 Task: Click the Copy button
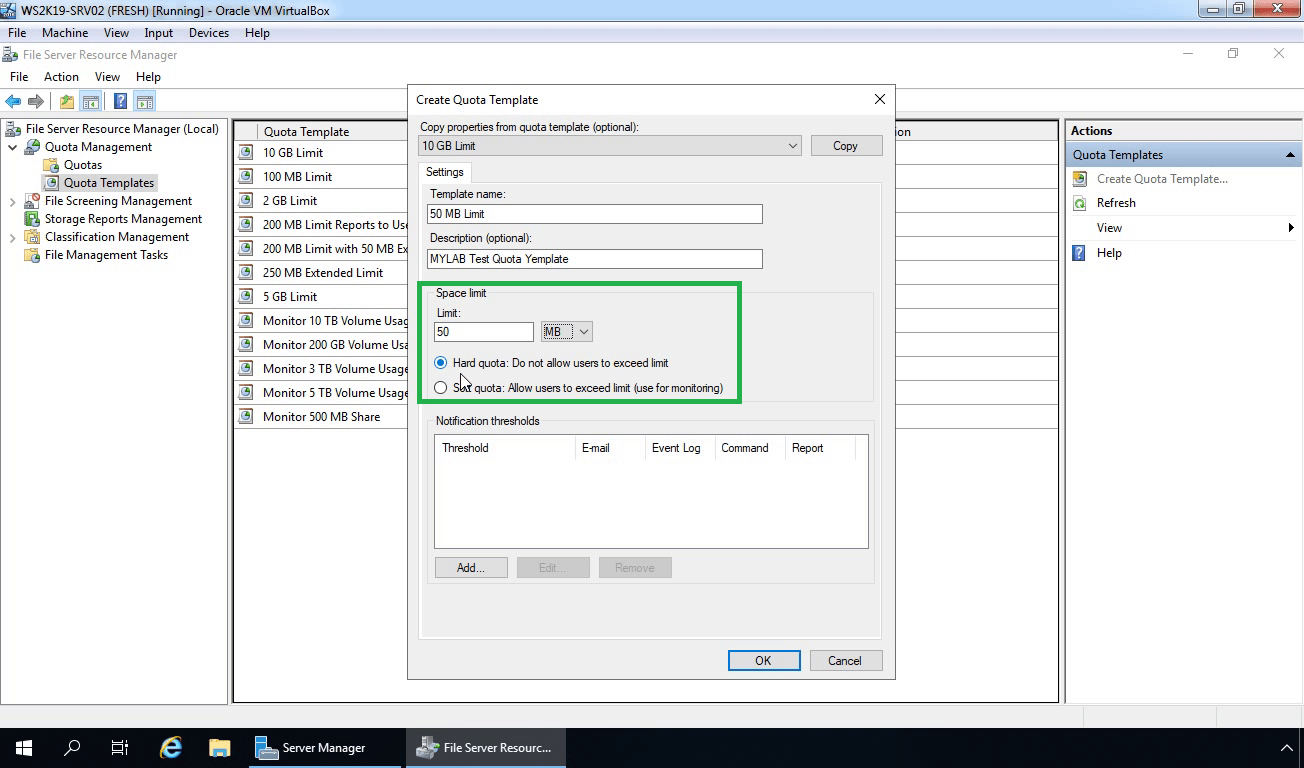(846, 146)
